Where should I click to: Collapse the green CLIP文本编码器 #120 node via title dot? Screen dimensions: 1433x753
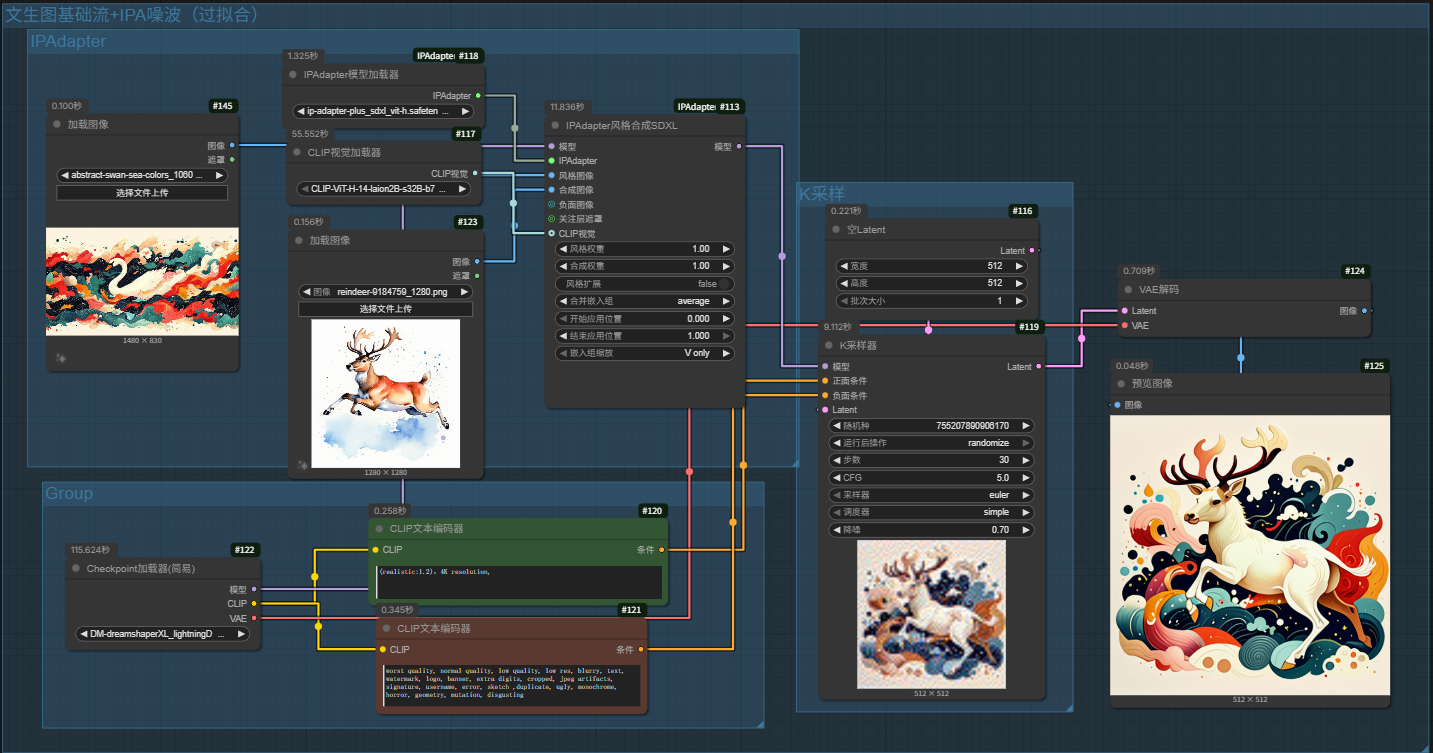tap(379, 529)
